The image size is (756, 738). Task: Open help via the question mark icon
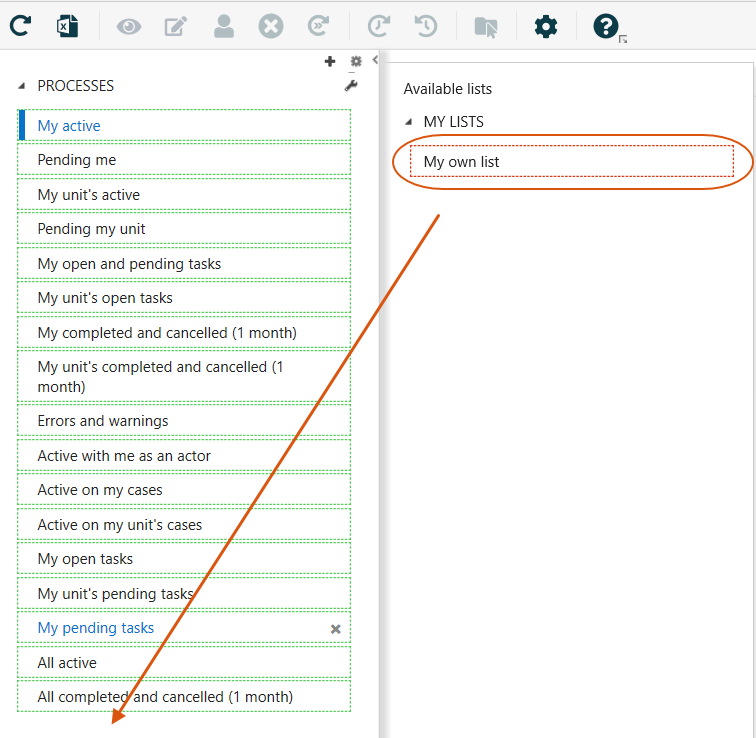coord(606,26)
